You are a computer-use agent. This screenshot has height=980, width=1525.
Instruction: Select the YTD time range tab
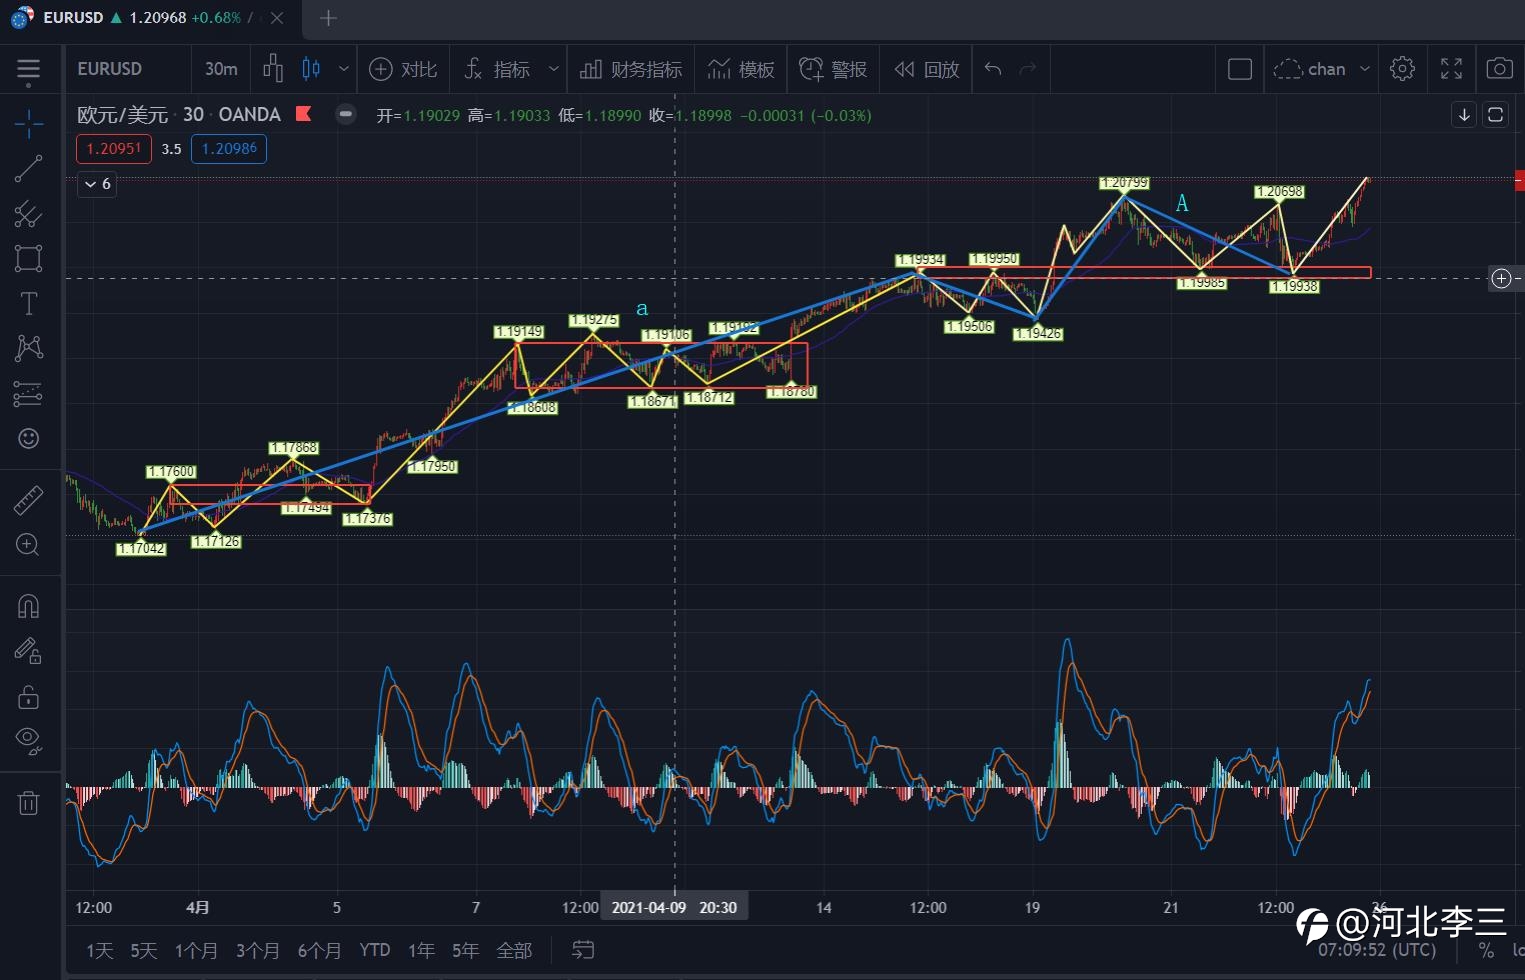tap(375, 950)
